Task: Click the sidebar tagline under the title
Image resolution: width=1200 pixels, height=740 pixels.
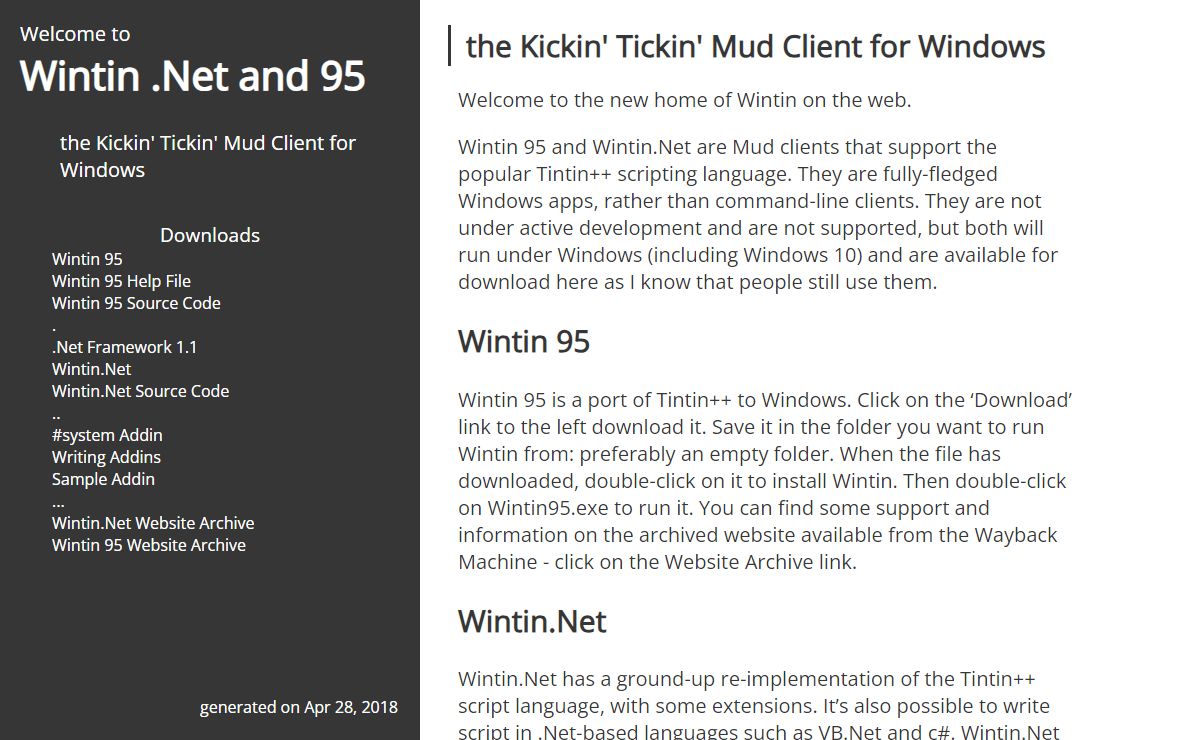Action: pos(208,156)
